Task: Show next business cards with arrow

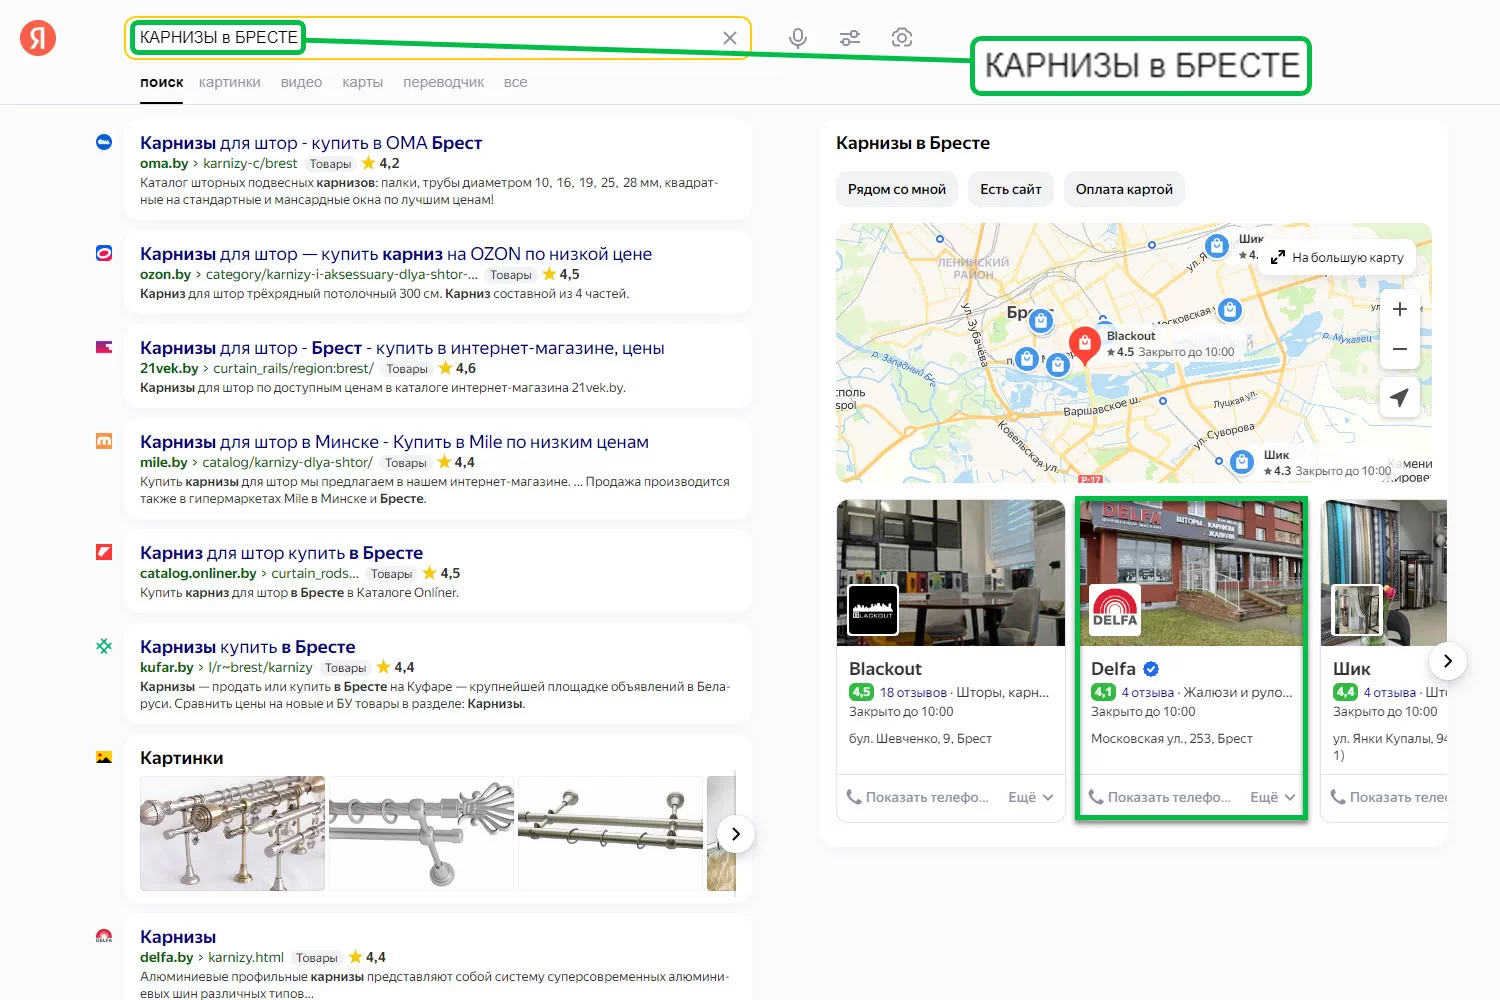Action: (x=1447, y=661)
